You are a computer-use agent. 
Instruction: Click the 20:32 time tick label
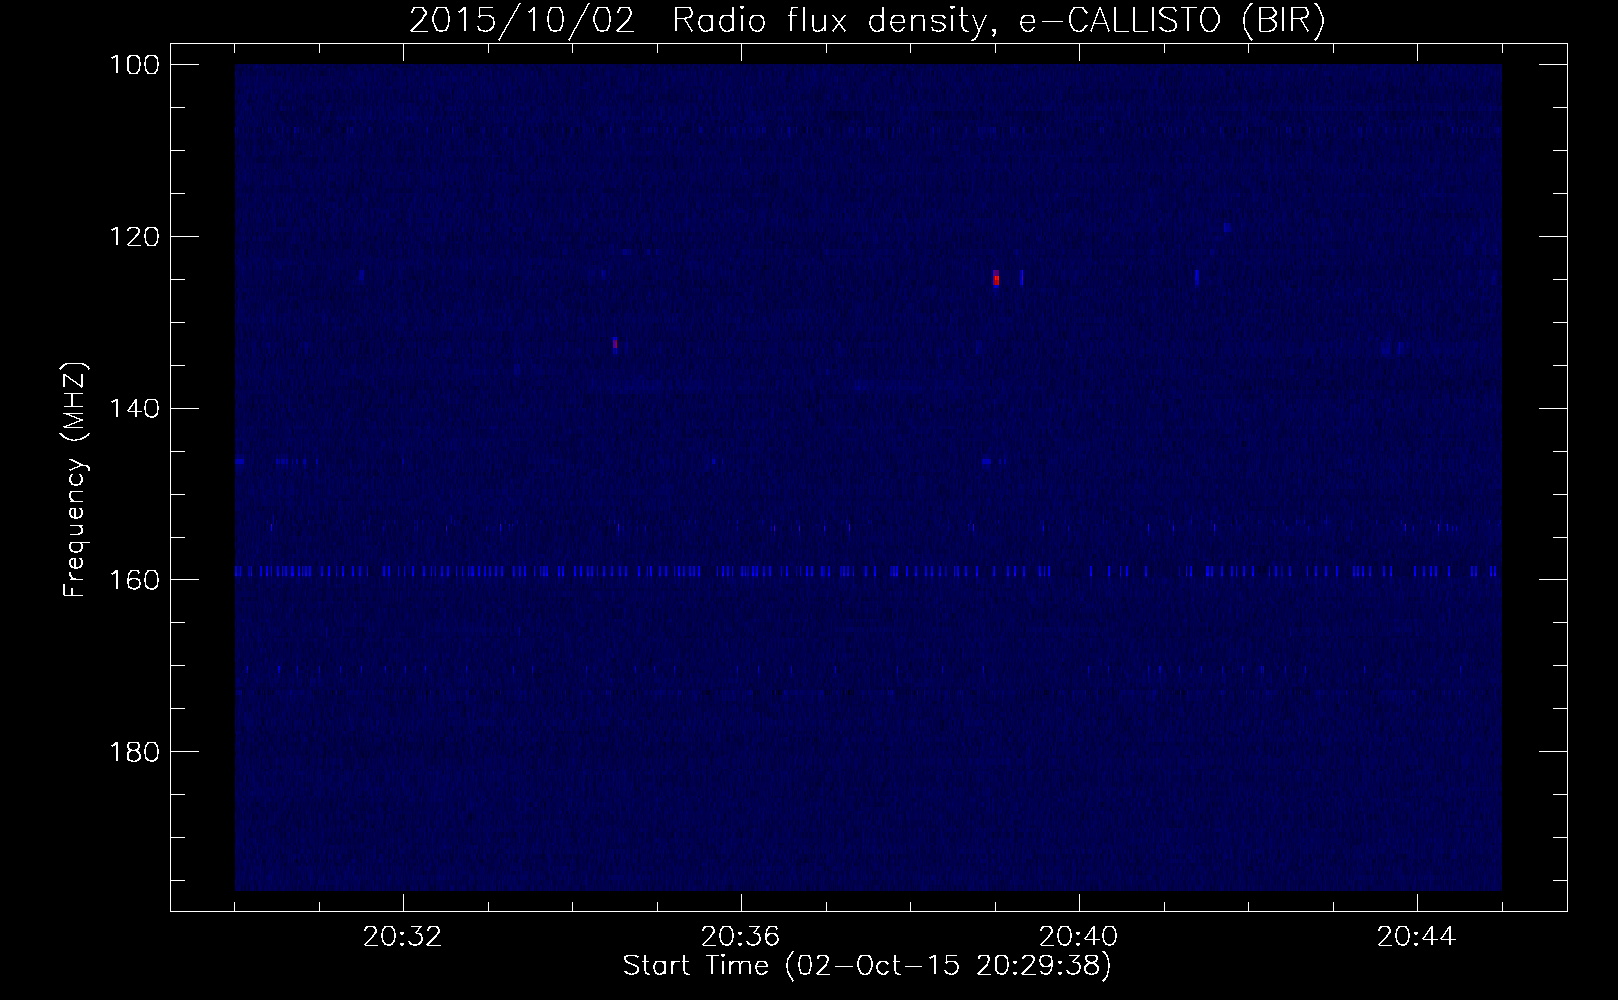click(403, 937)
